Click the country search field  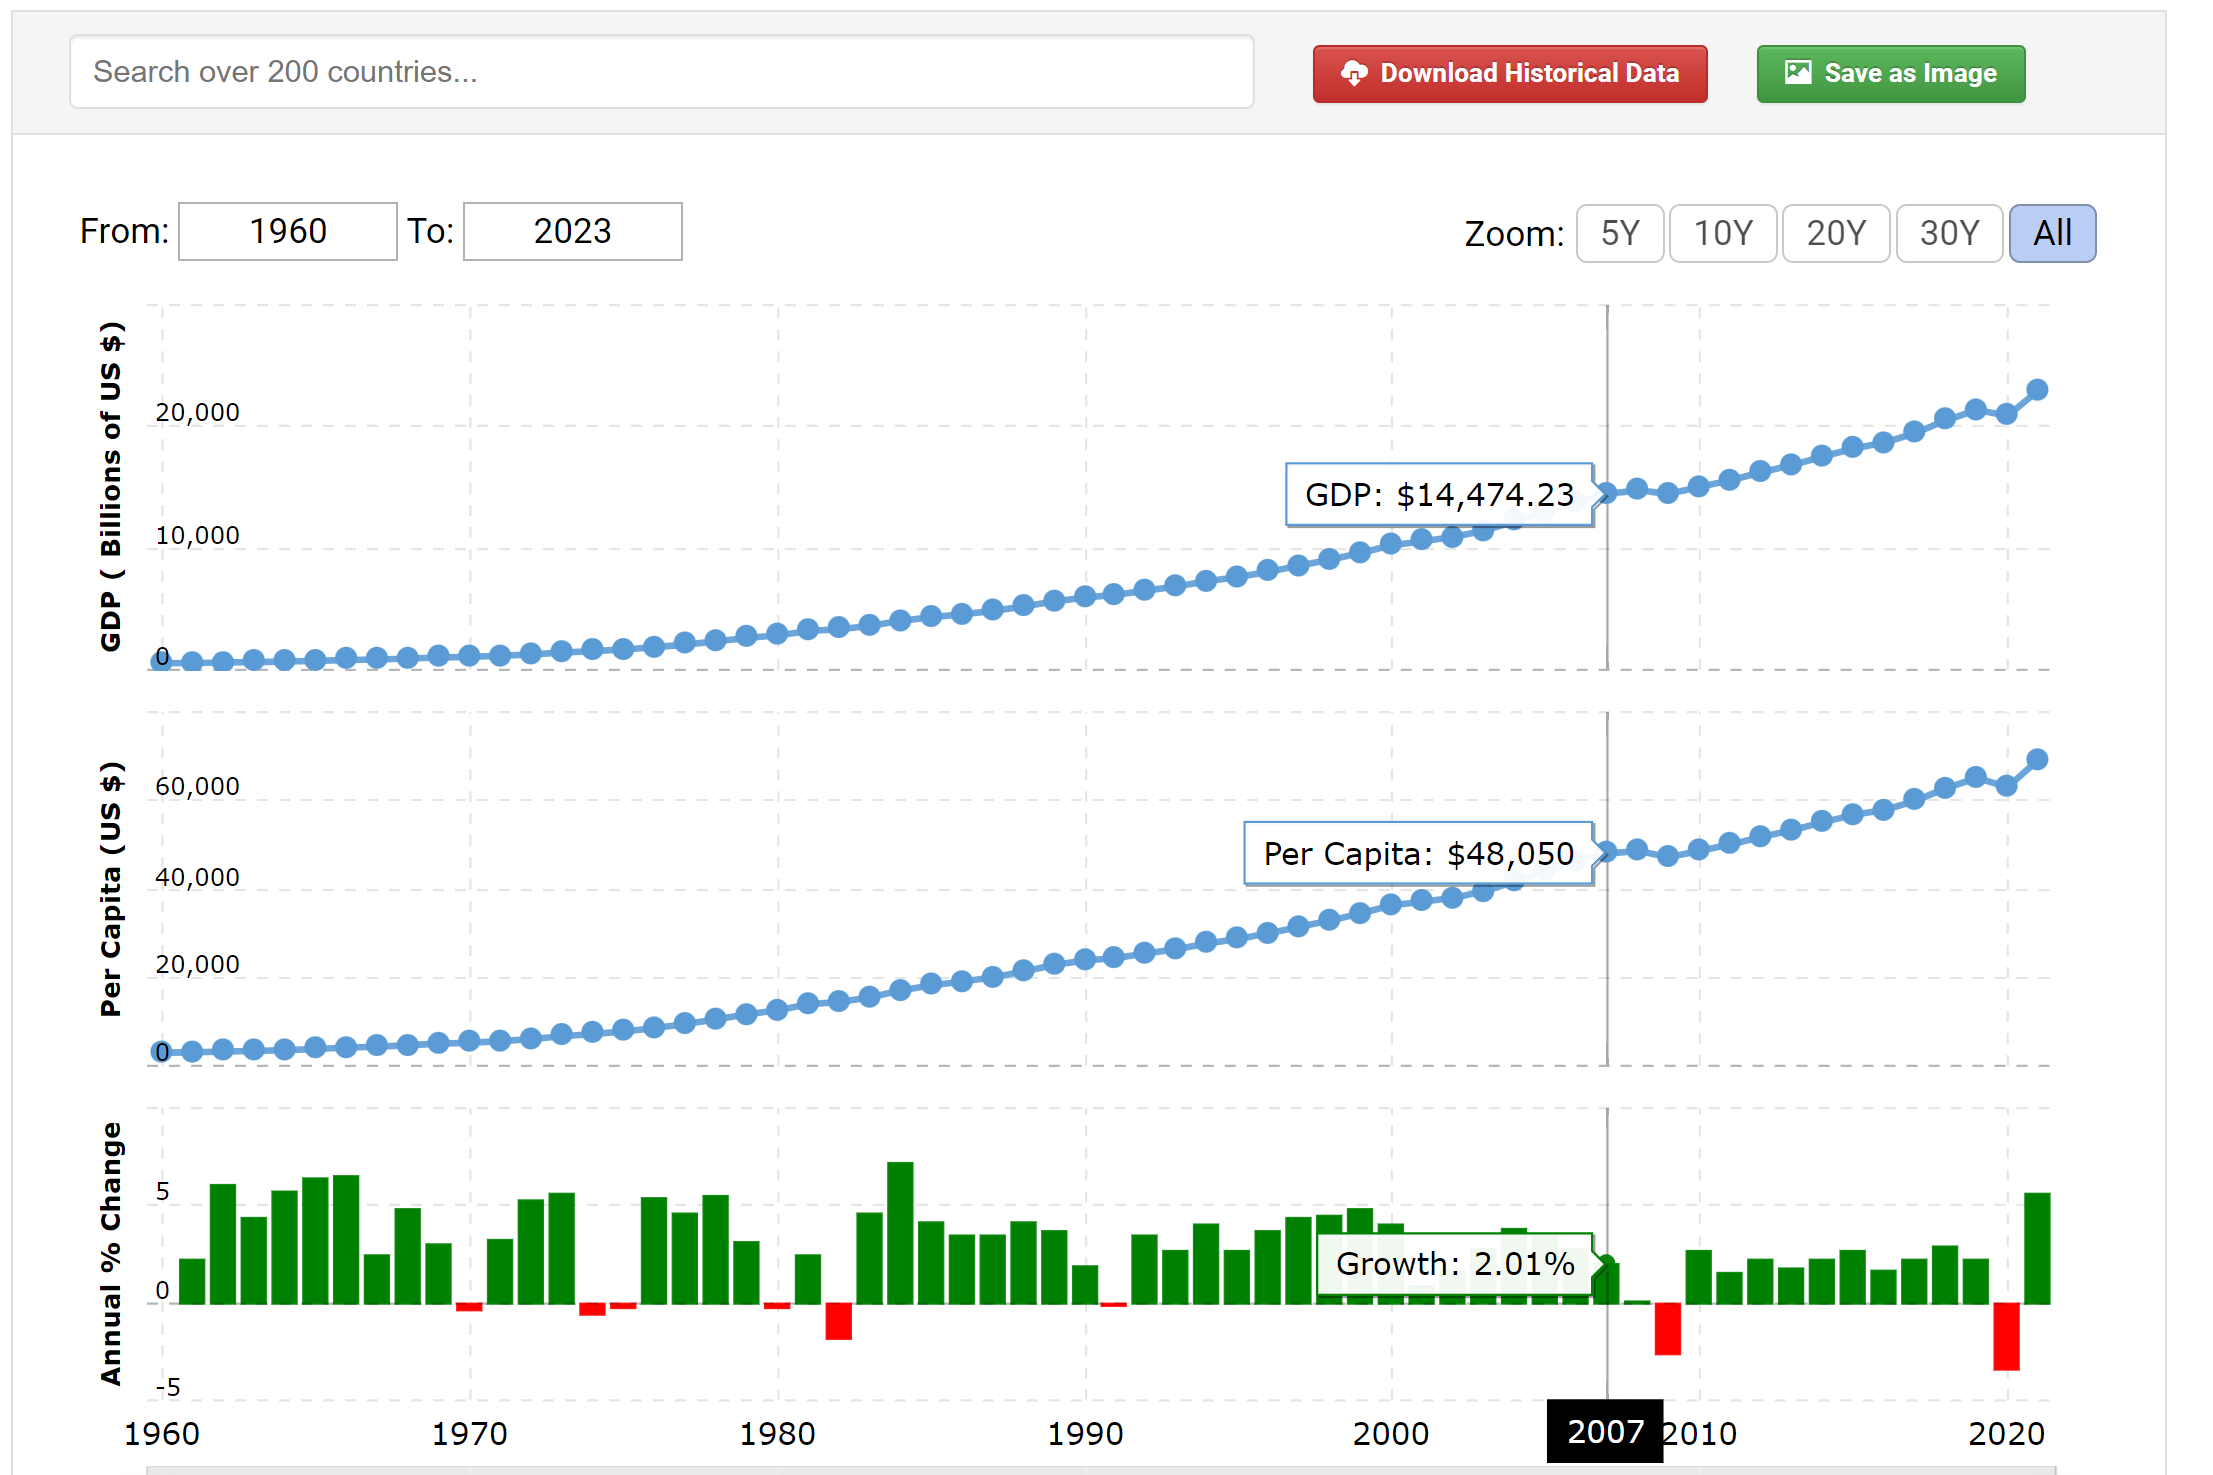(661, 72)
